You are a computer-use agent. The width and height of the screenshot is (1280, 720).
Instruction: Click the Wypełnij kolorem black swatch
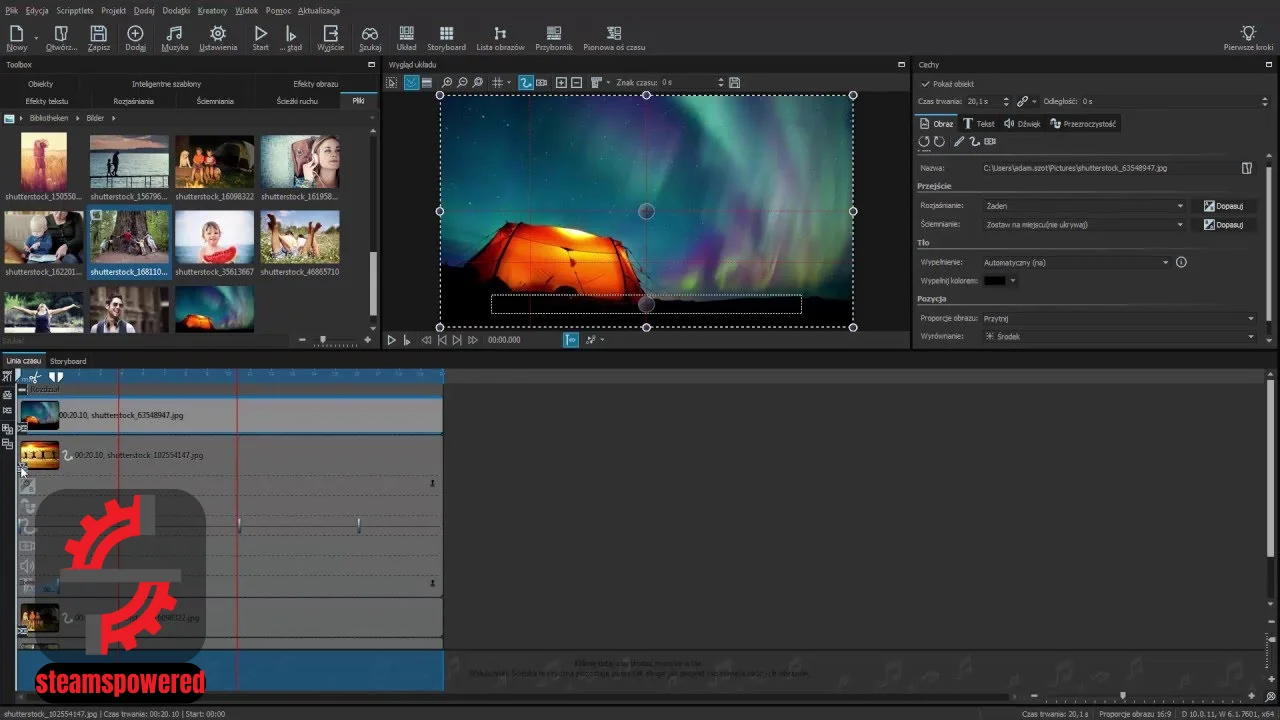994,281
